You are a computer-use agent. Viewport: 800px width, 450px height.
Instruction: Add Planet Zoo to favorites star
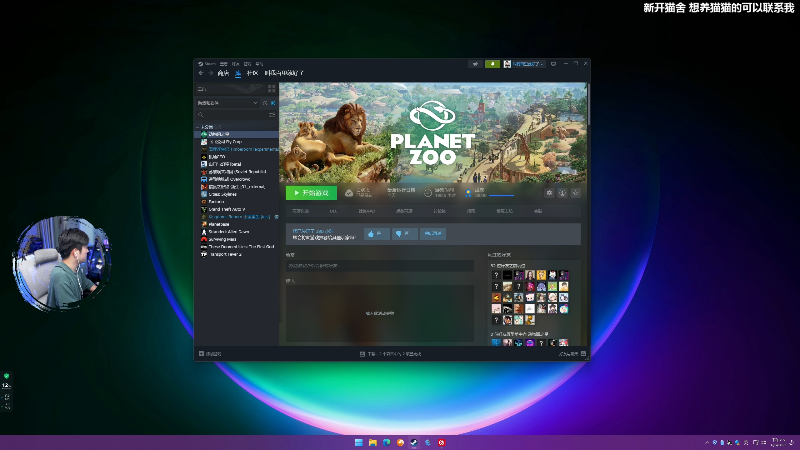click(576, 193)
